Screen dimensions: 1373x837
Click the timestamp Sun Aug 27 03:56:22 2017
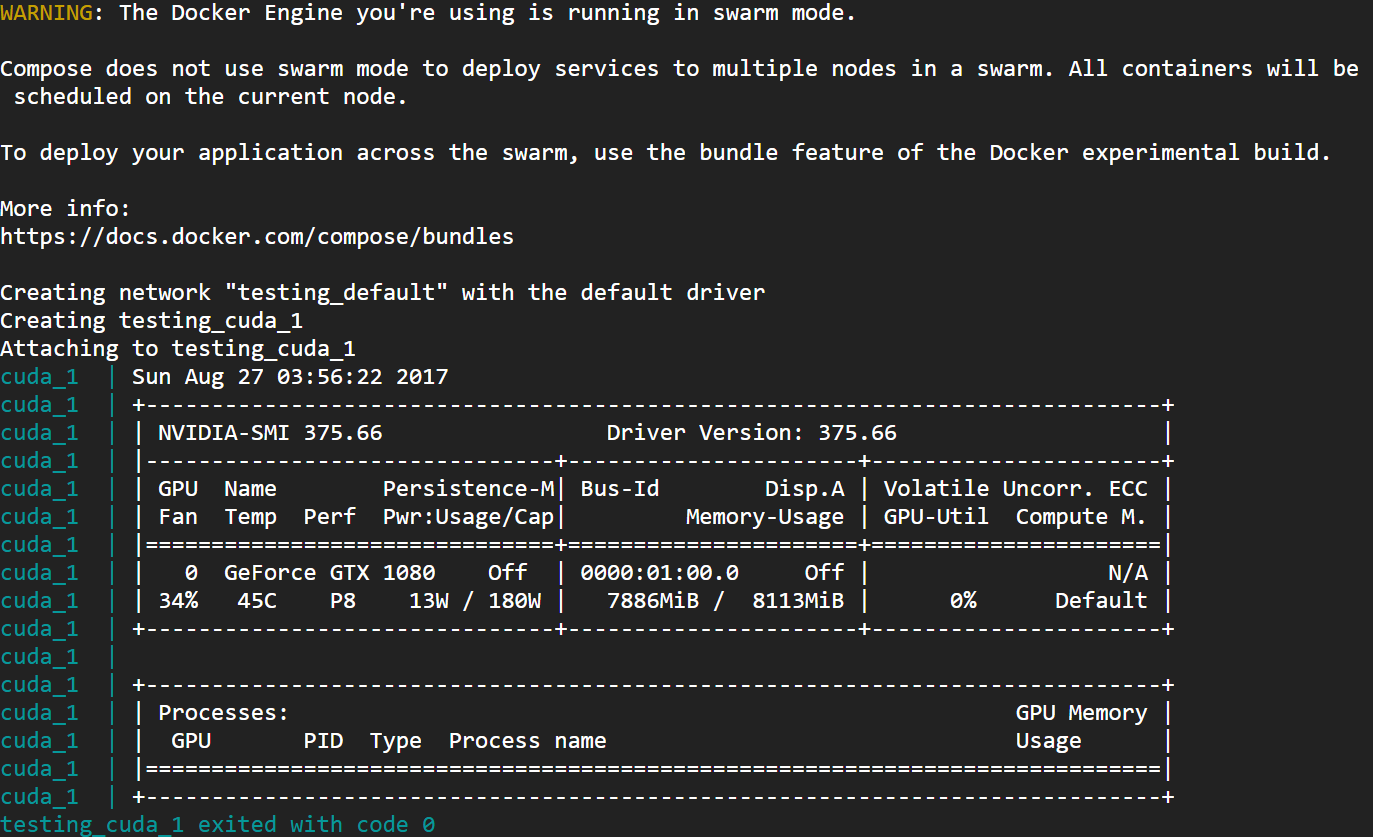[x=290, y=377]
